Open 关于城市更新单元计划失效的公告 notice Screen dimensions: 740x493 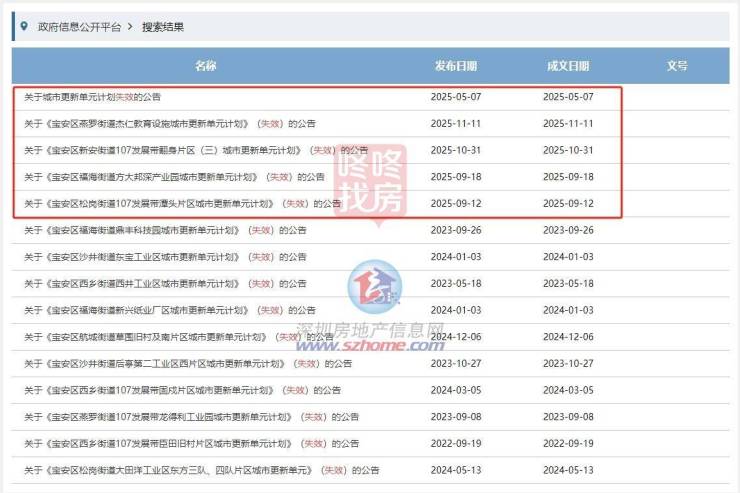[92, 97]
